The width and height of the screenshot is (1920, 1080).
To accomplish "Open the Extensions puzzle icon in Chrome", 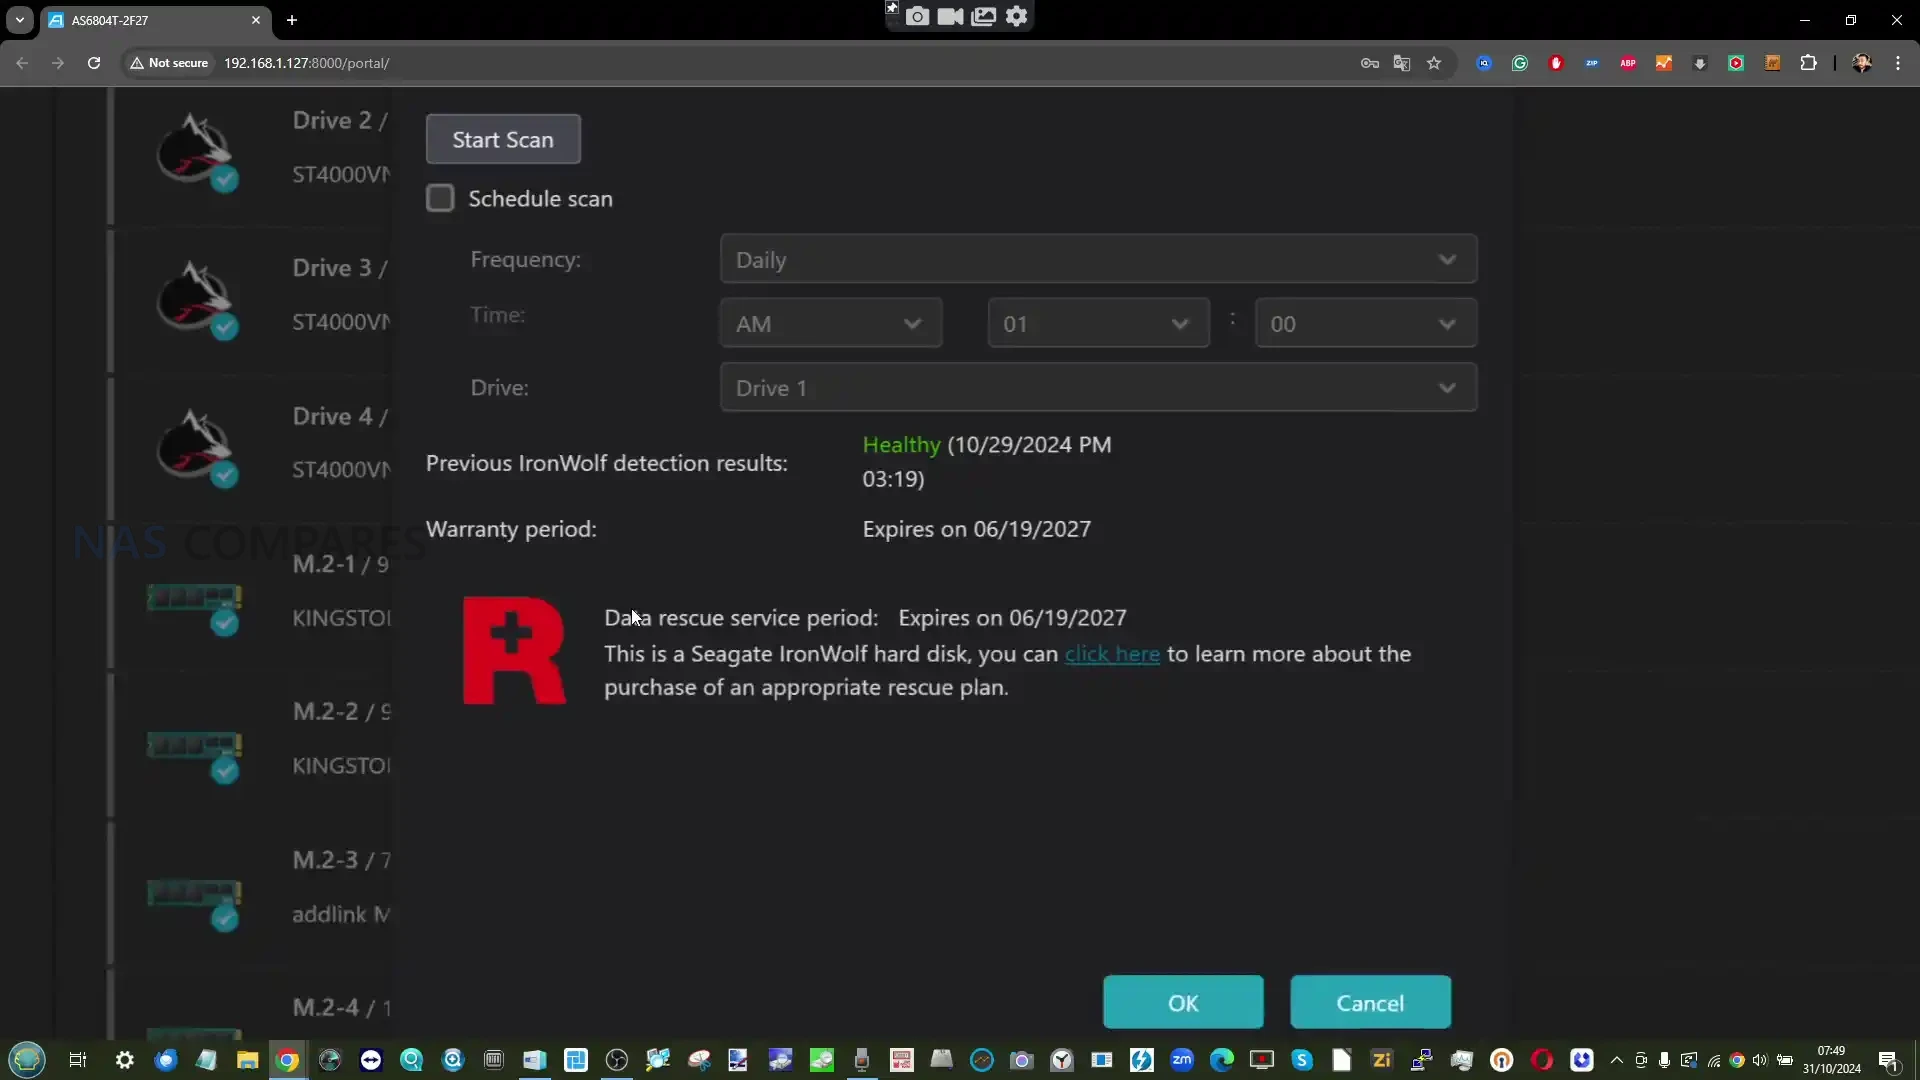I will click(x=1808, y=63).
